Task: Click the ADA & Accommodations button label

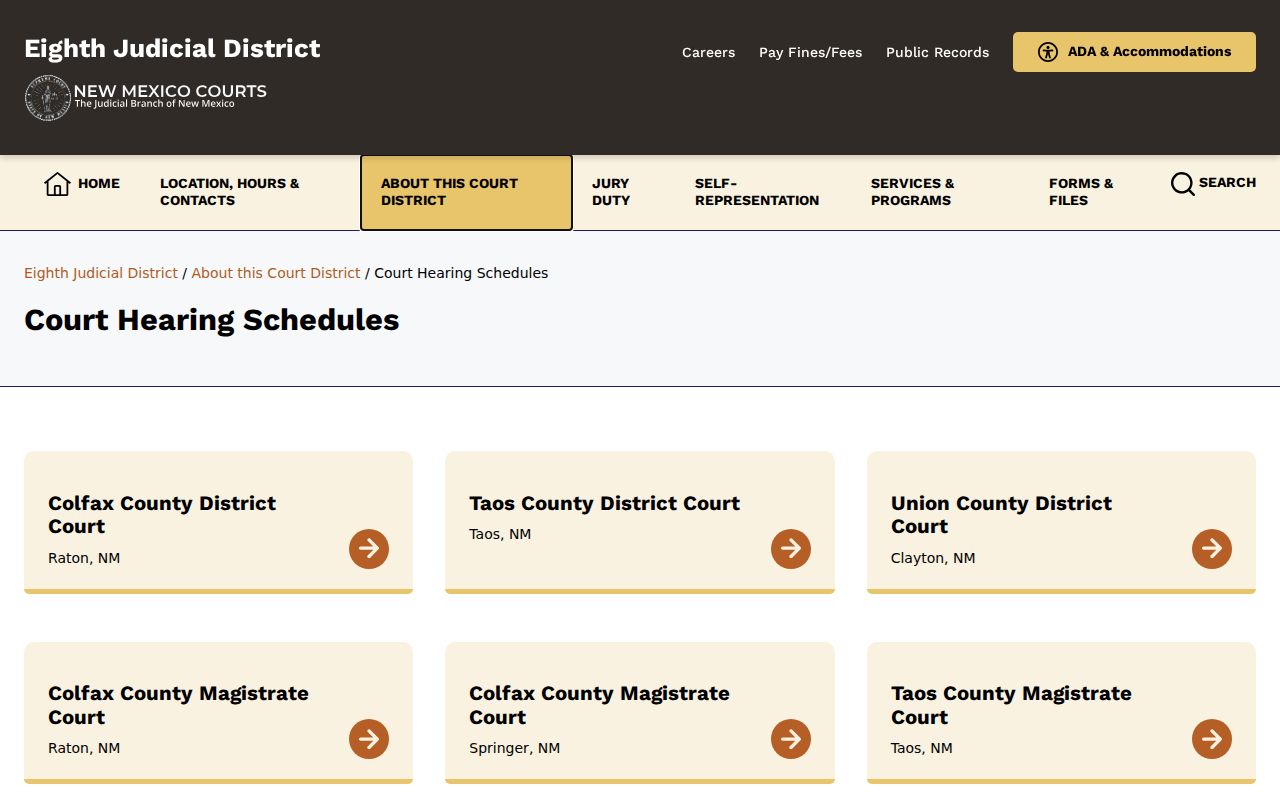Action: tap(1149, 52)
